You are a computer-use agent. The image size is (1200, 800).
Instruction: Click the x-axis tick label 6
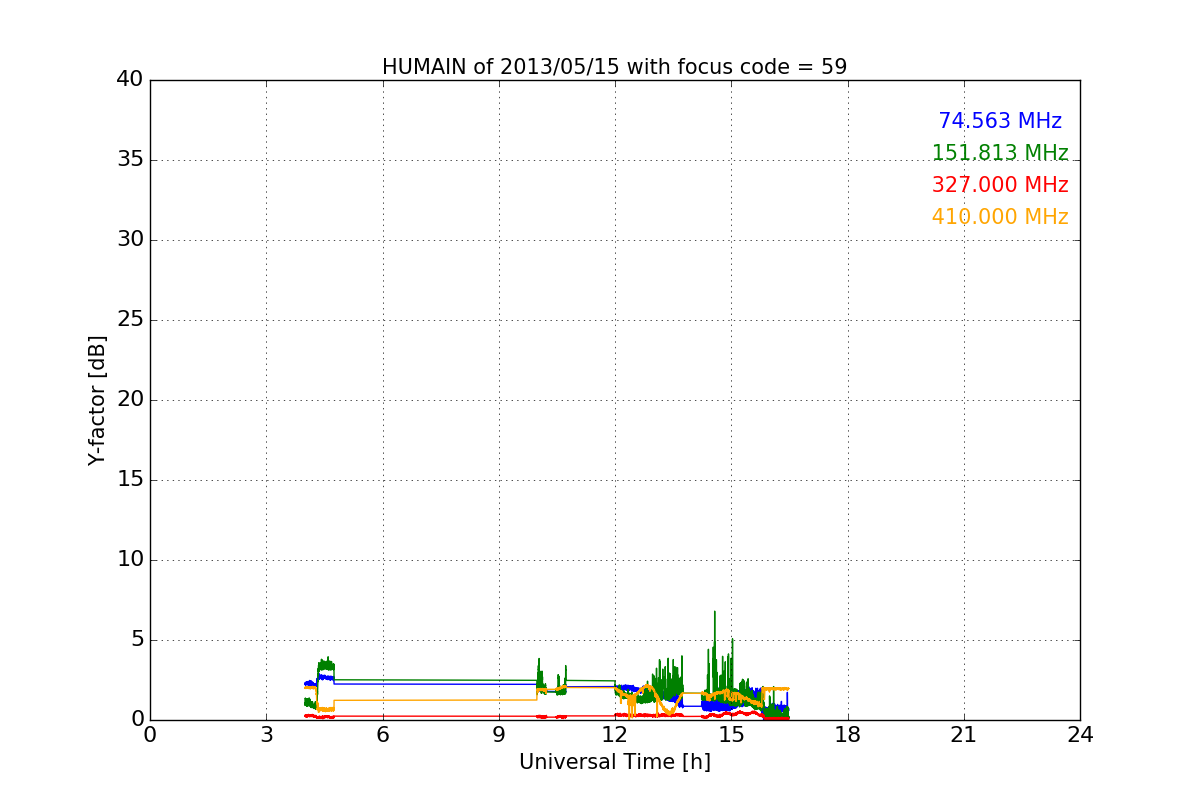coord(383,735)
